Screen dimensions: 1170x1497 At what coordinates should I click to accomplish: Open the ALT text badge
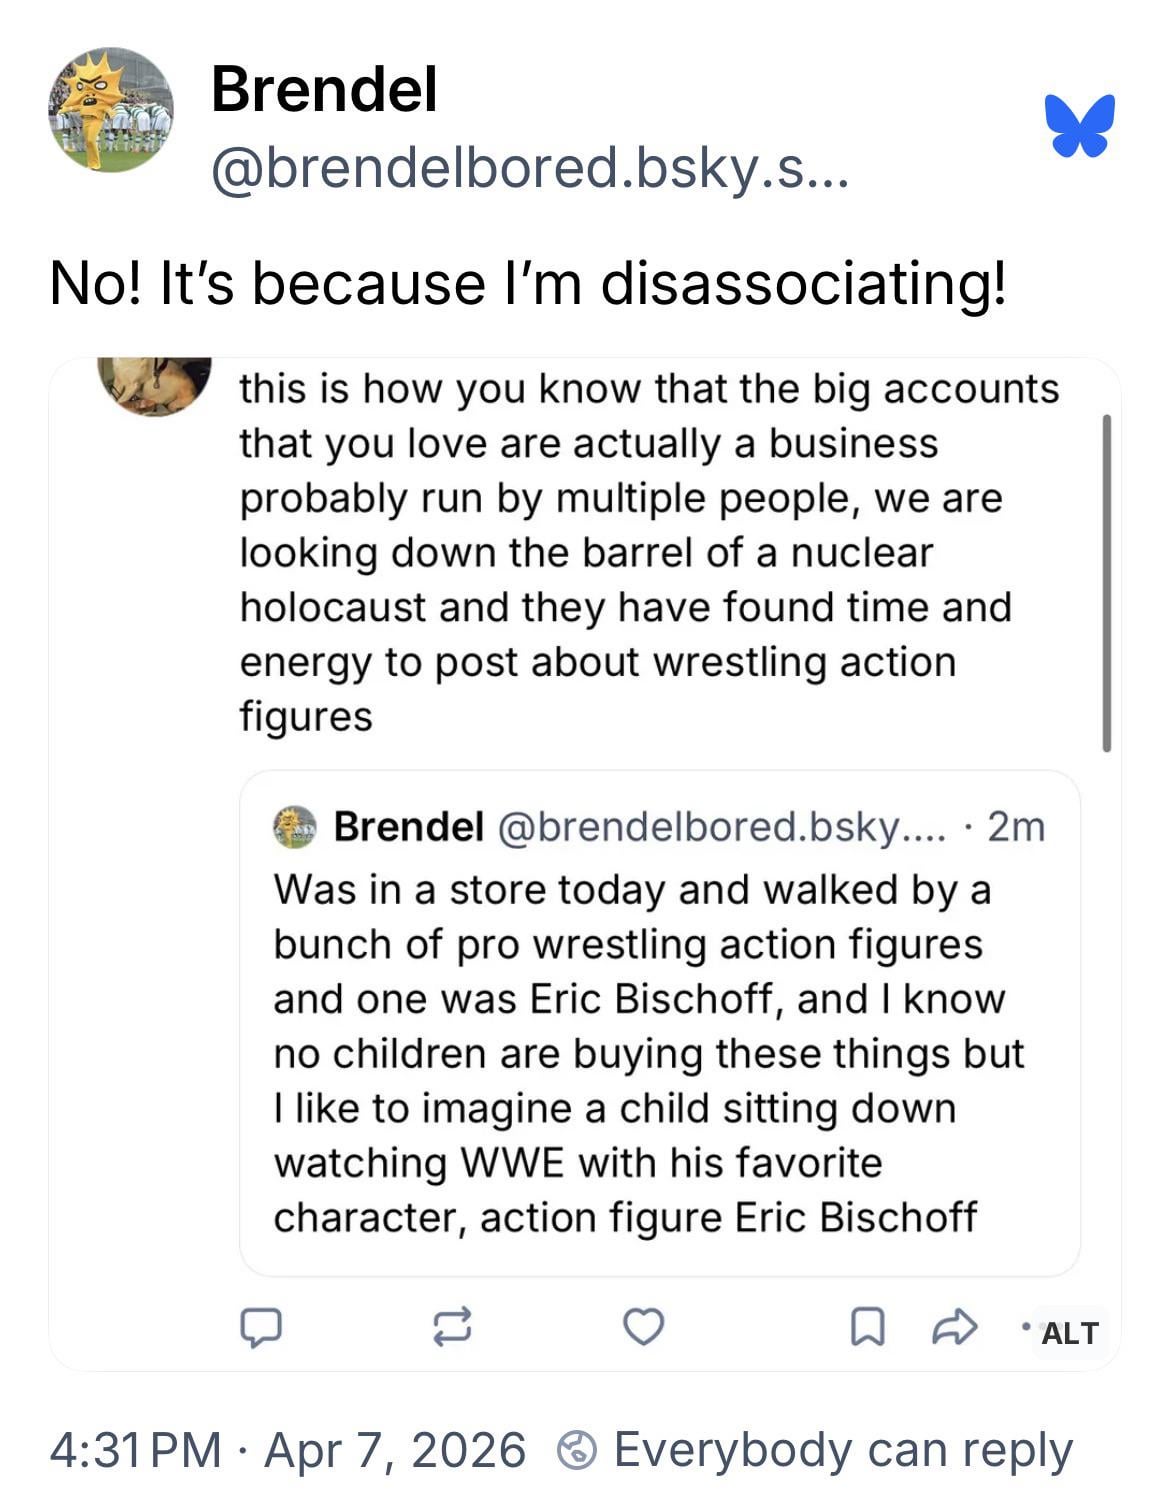(1069, 1333)
